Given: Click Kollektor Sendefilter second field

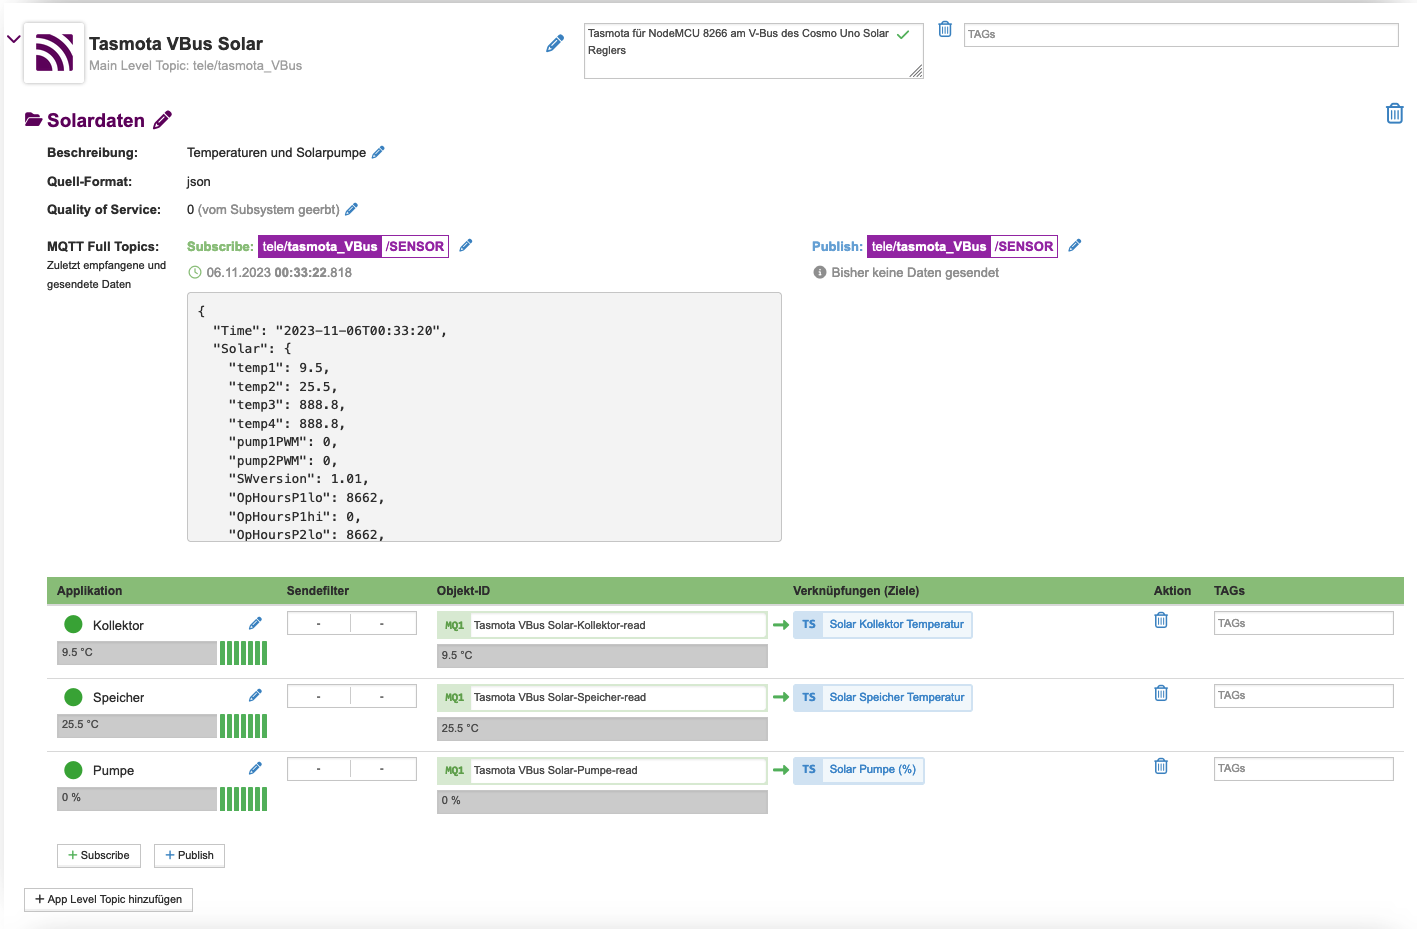Looking at the screenshot, I should tap(383, 623).
